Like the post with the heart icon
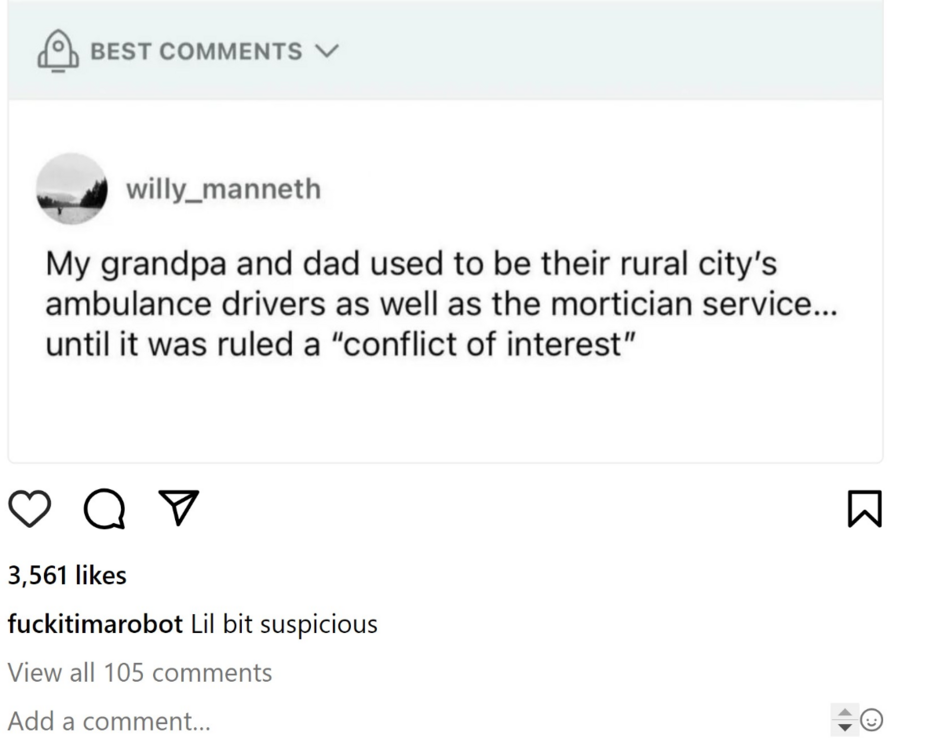This screenshot has height=750, width=942. click(30, 511)
